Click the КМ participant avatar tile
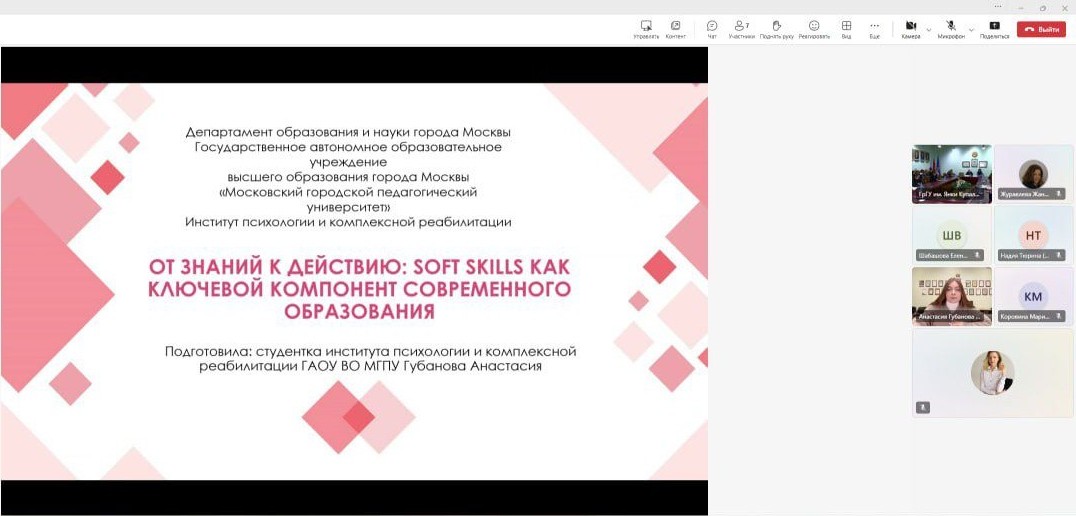Viewport: 1076px width, 516px height. 1033,296
